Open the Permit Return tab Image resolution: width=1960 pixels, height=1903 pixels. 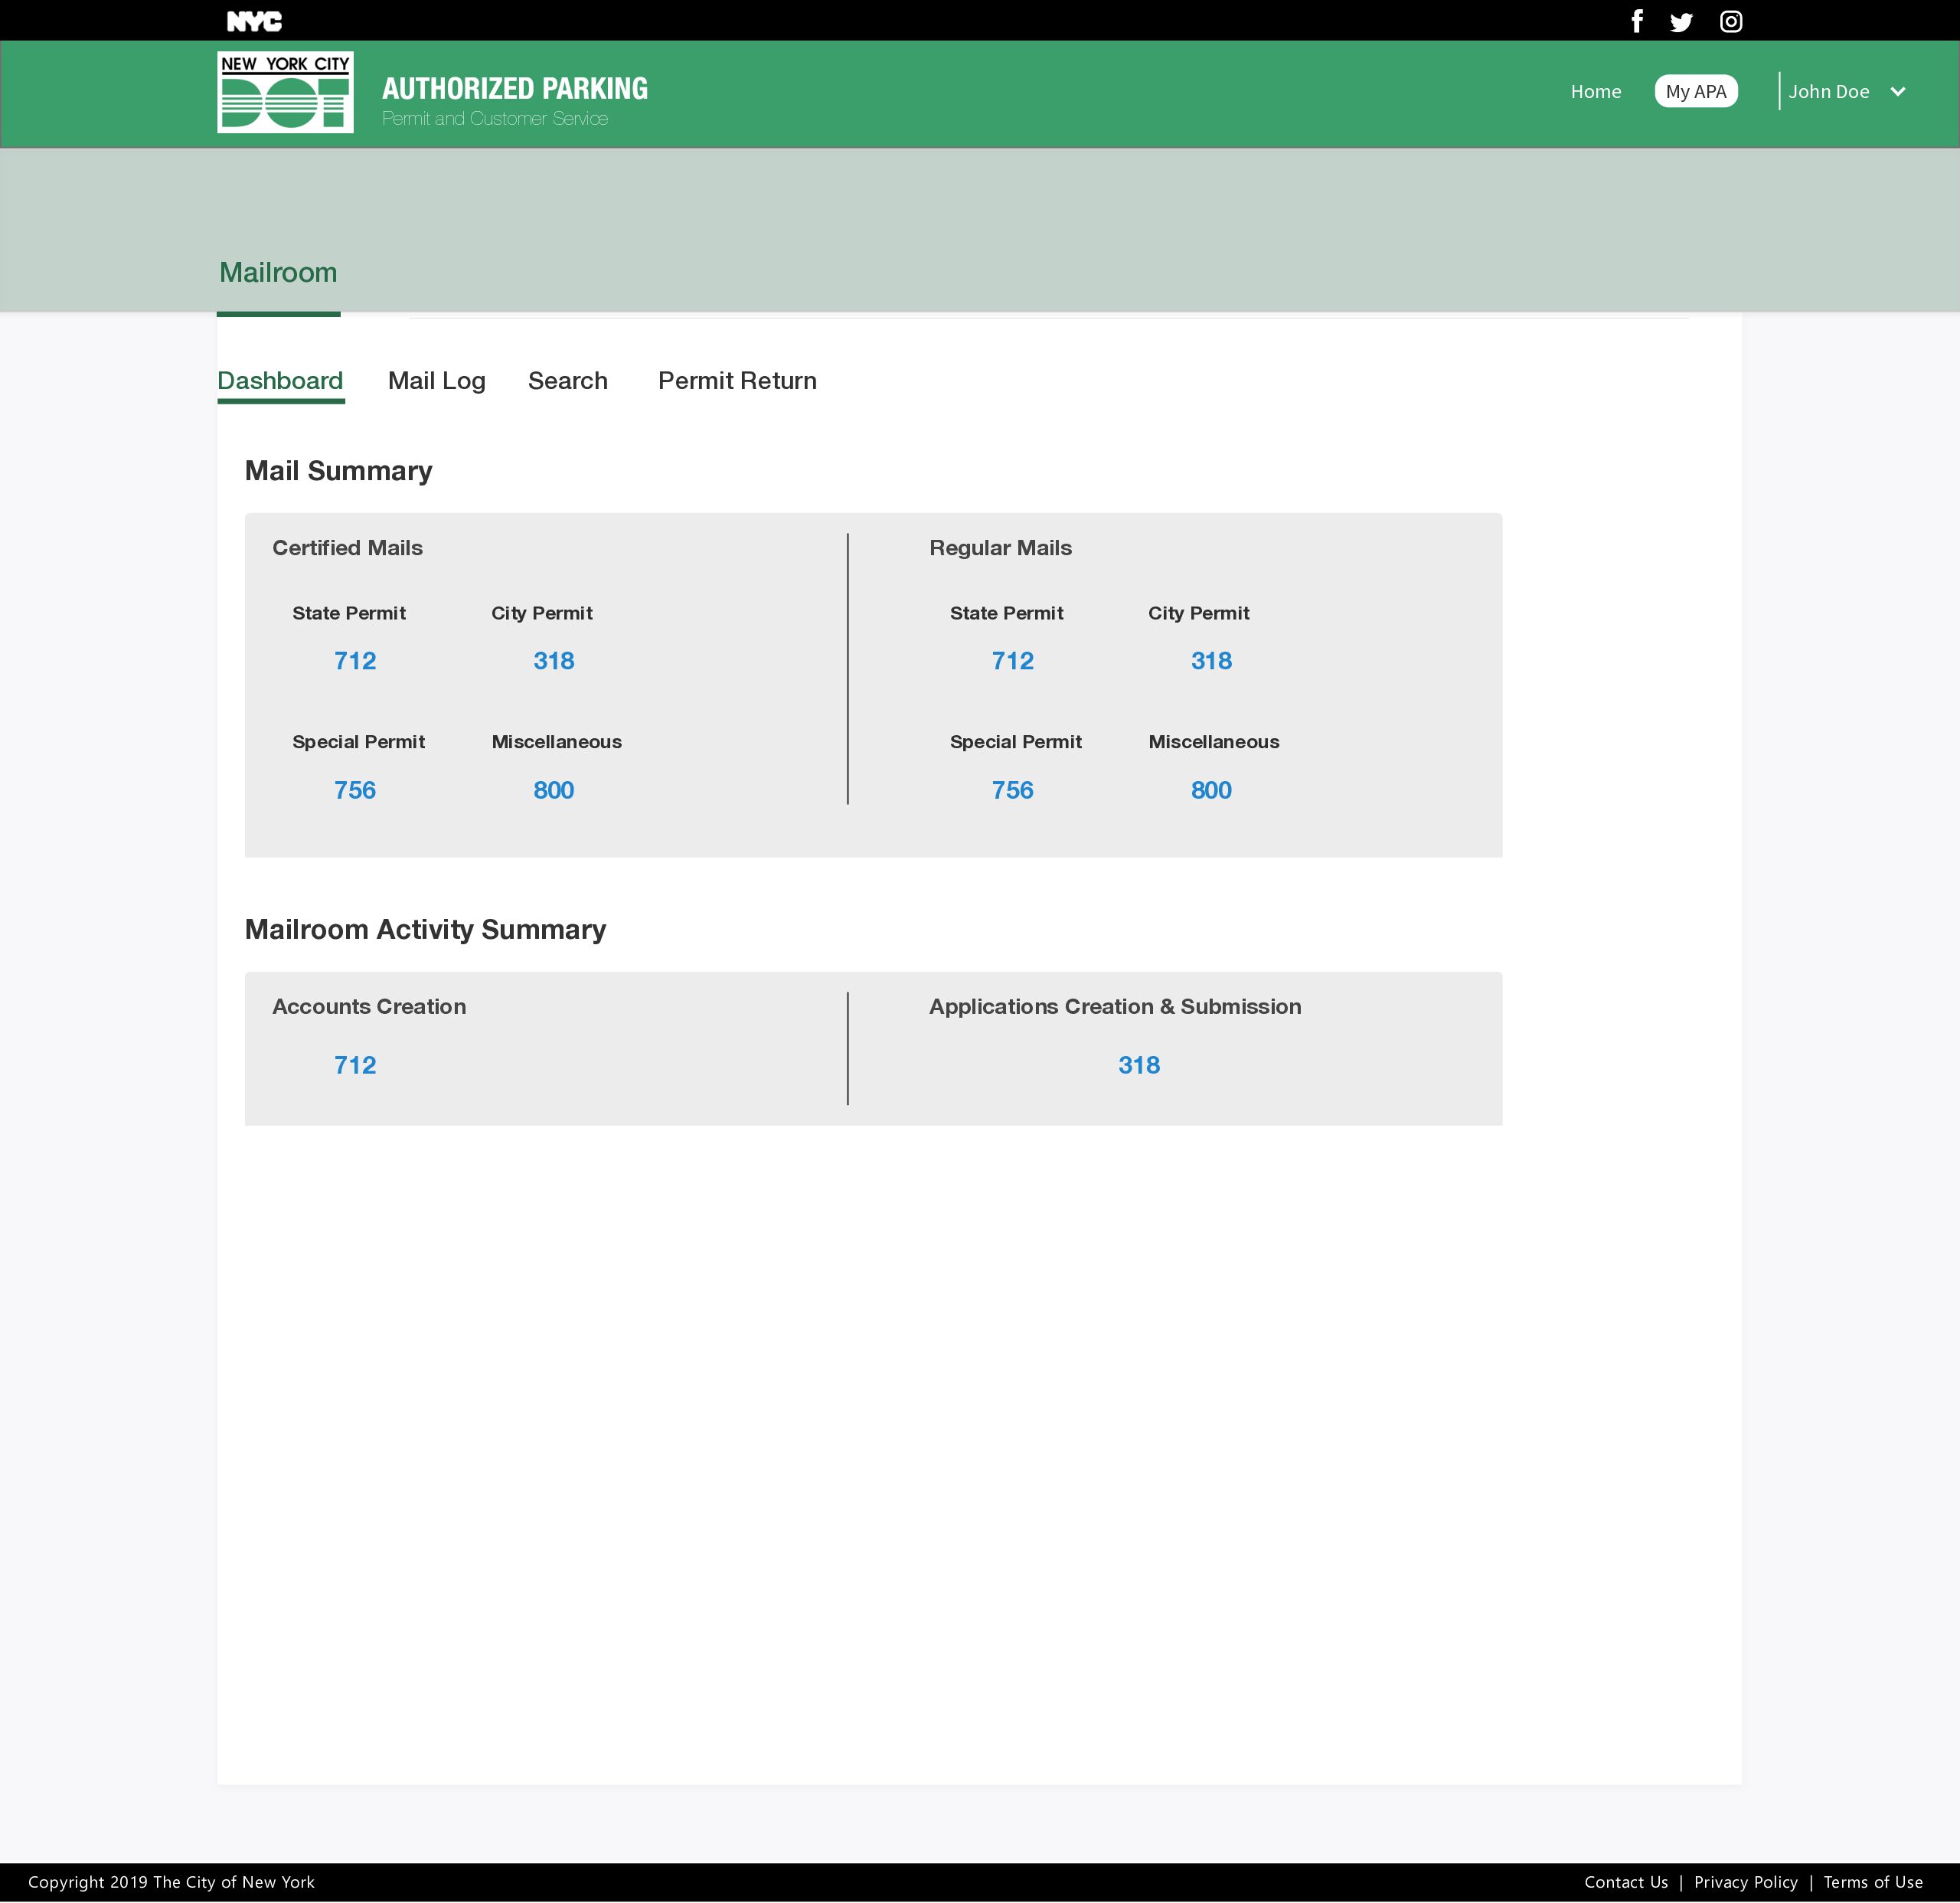tap(737, 381)
